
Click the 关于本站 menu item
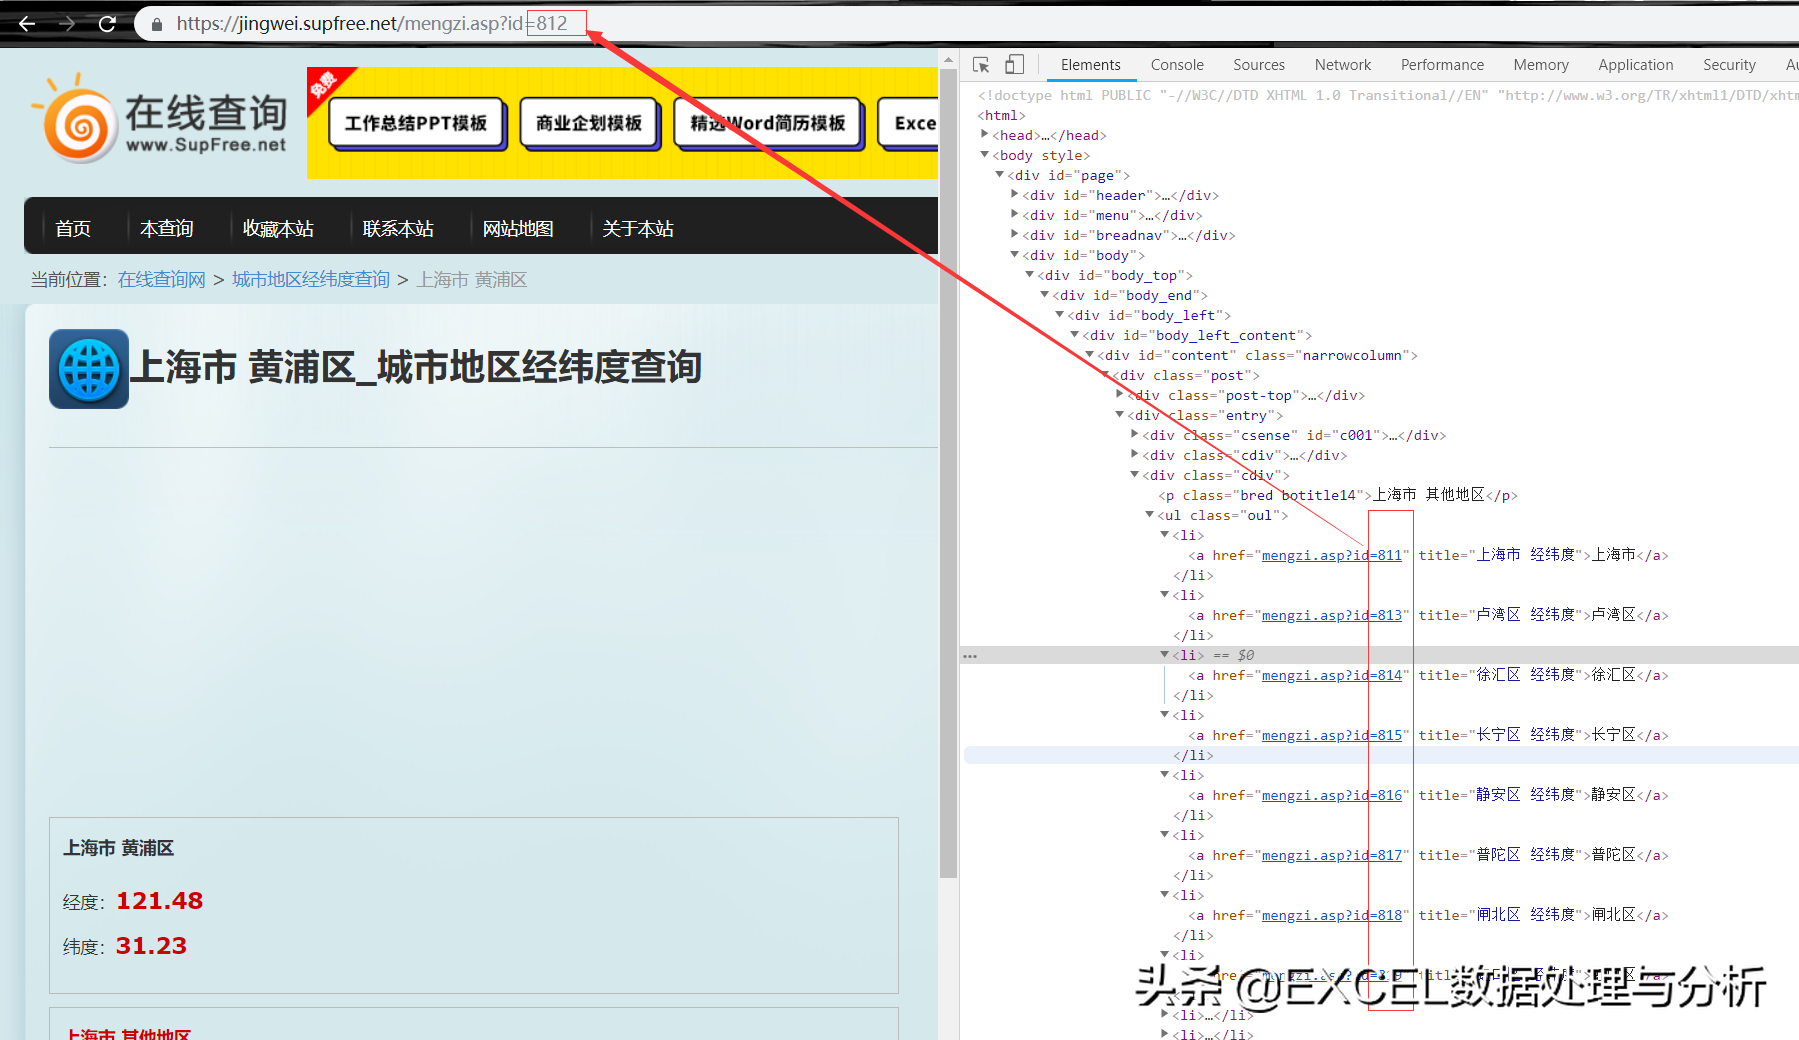pos(638,229)
